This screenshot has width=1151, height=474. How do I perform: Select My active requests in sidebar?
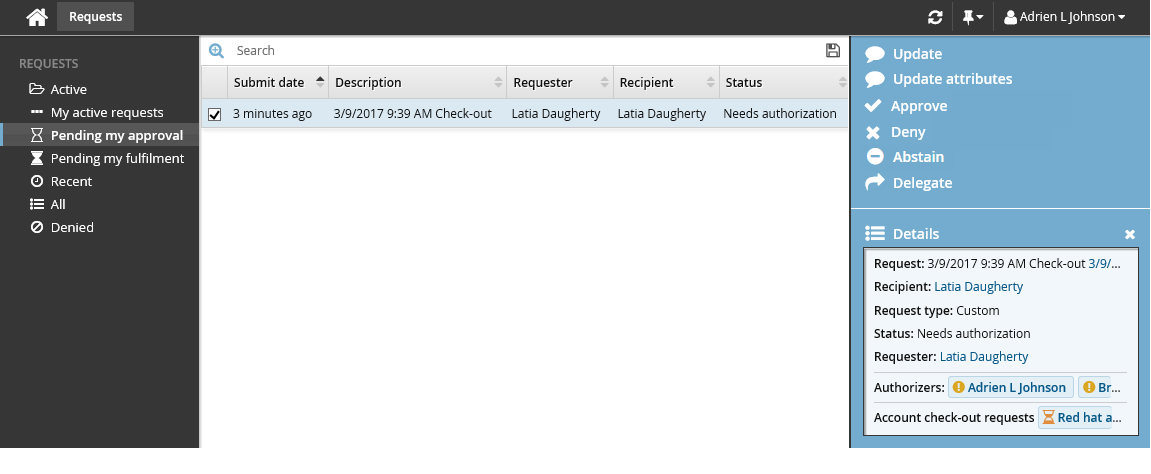106,112
